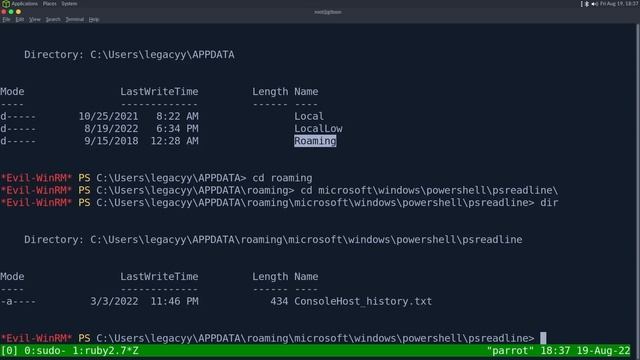This screenshot has width=640, height=360.
Task: Click the 18:37 19-Aug-22 tmux clock
Action: [585, 351]
